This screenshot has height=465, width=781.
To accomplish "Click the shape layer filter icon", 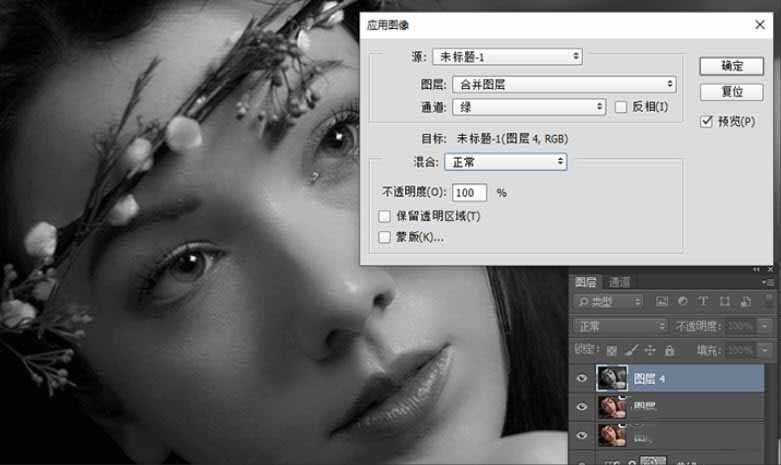I will tap(722, 302).
